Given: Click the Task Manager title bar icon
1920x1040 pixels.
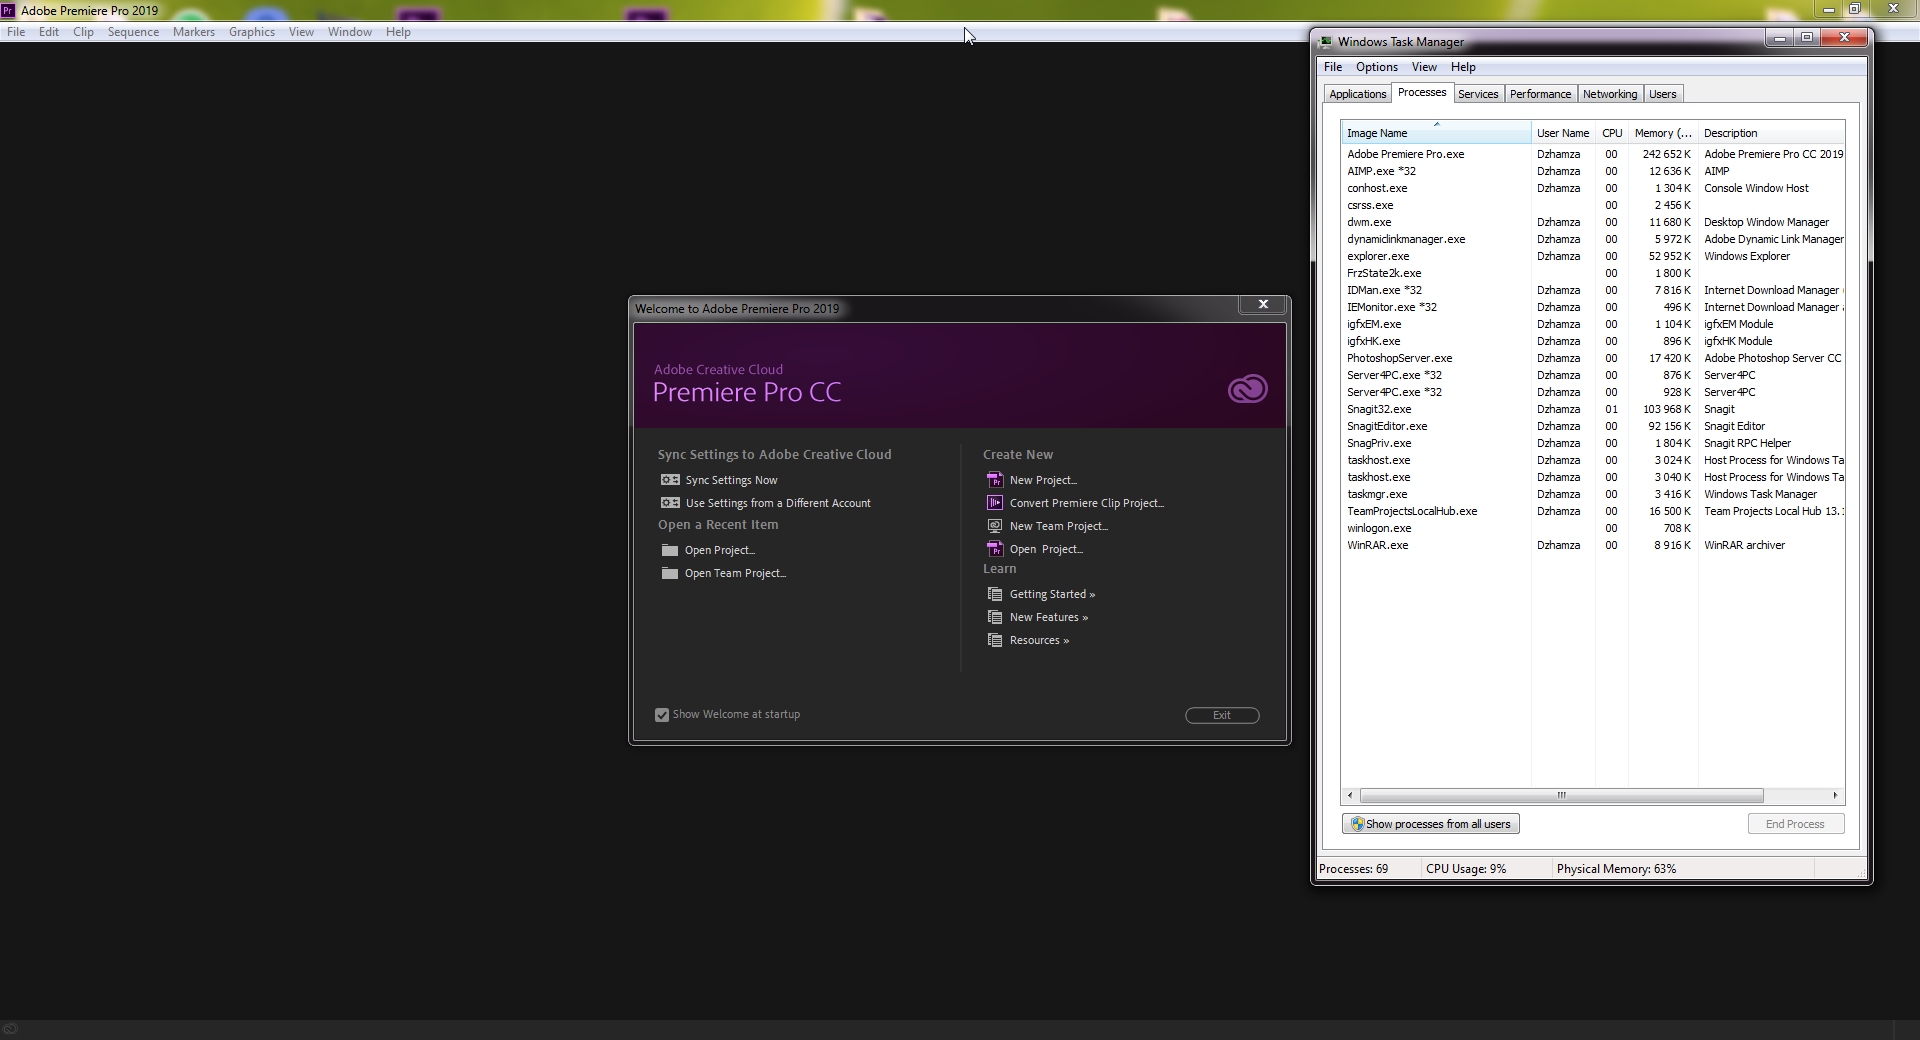Looking at the screenshot, I should click(x=1325, y=42).
